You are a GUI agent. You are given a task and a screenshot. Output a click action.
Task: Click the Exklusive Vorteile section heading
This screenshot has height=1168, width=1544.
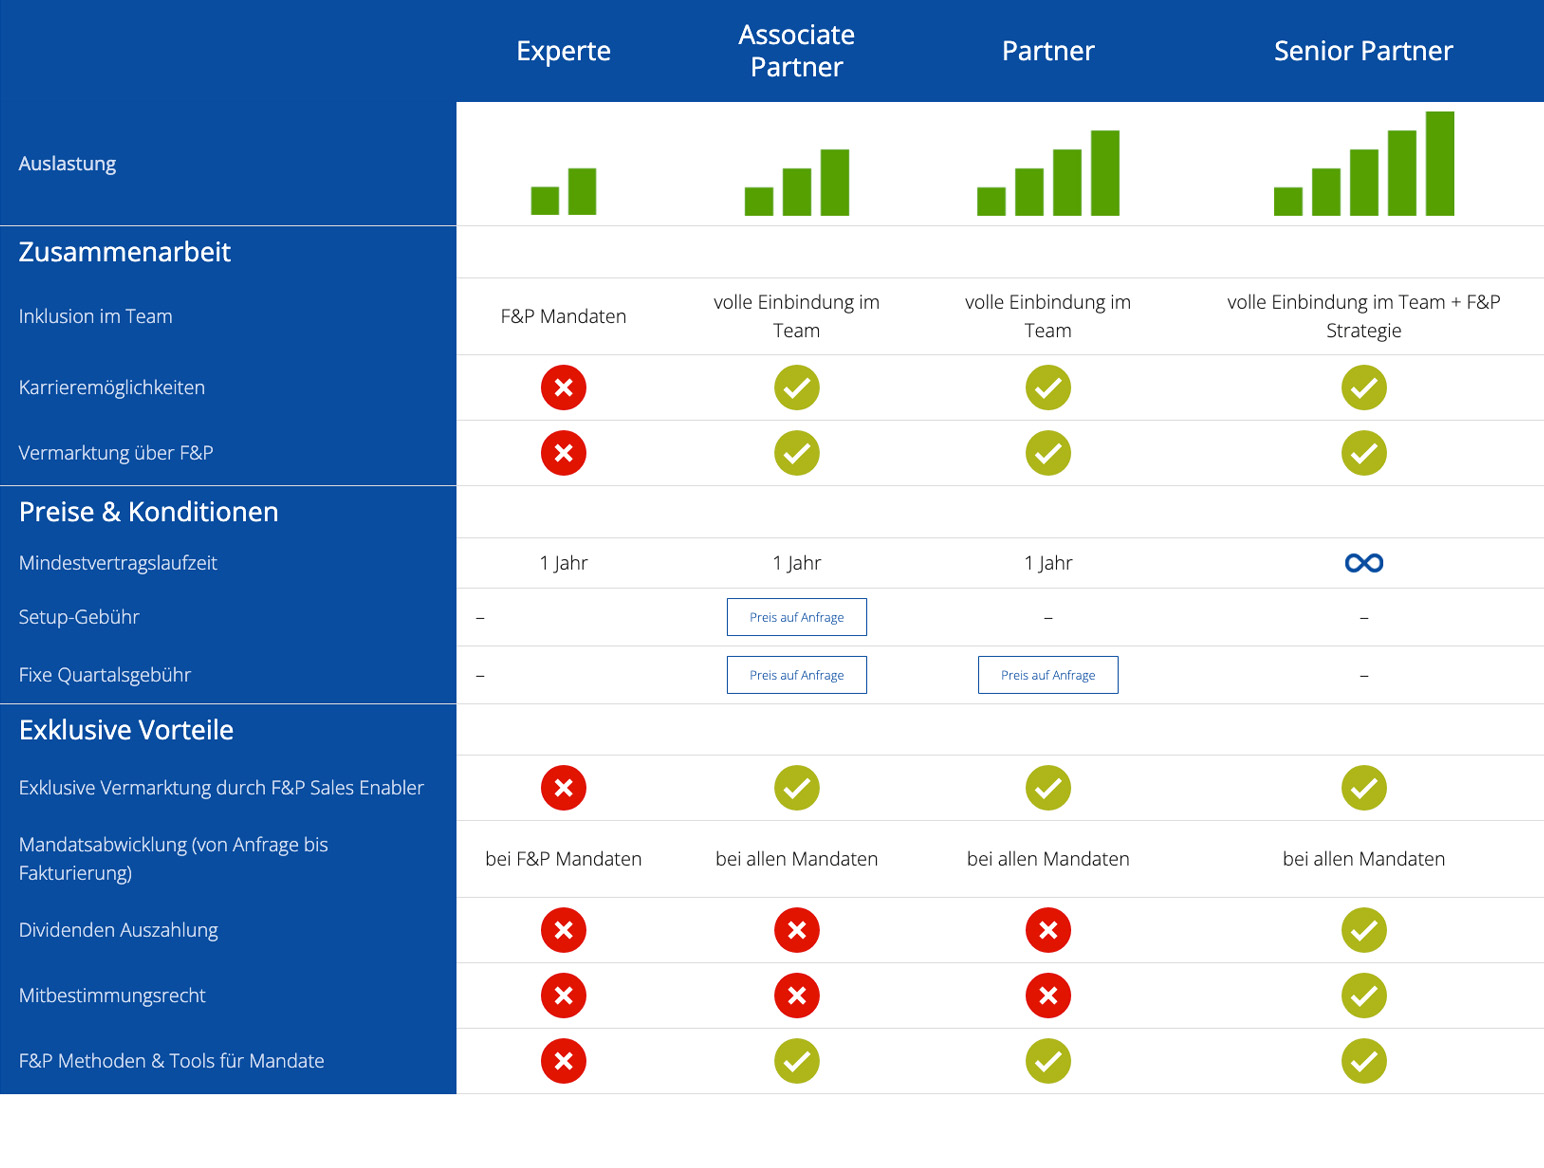(126, 730)
